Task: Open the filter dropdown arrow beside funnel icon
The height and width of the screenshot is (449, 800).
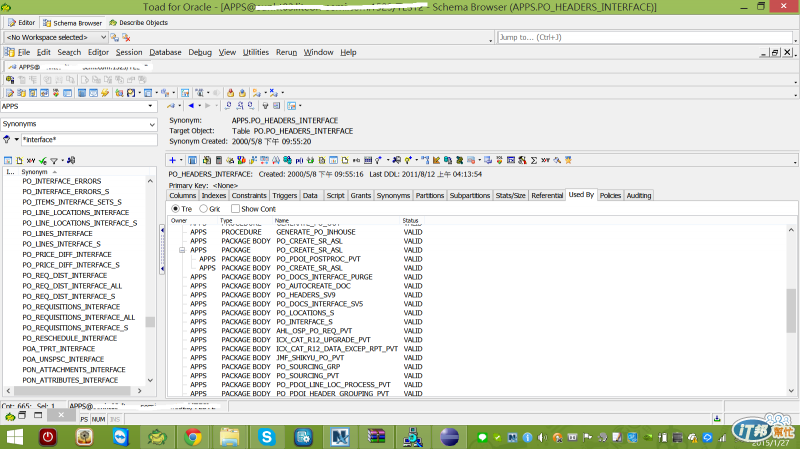Action: coord(62,160)
